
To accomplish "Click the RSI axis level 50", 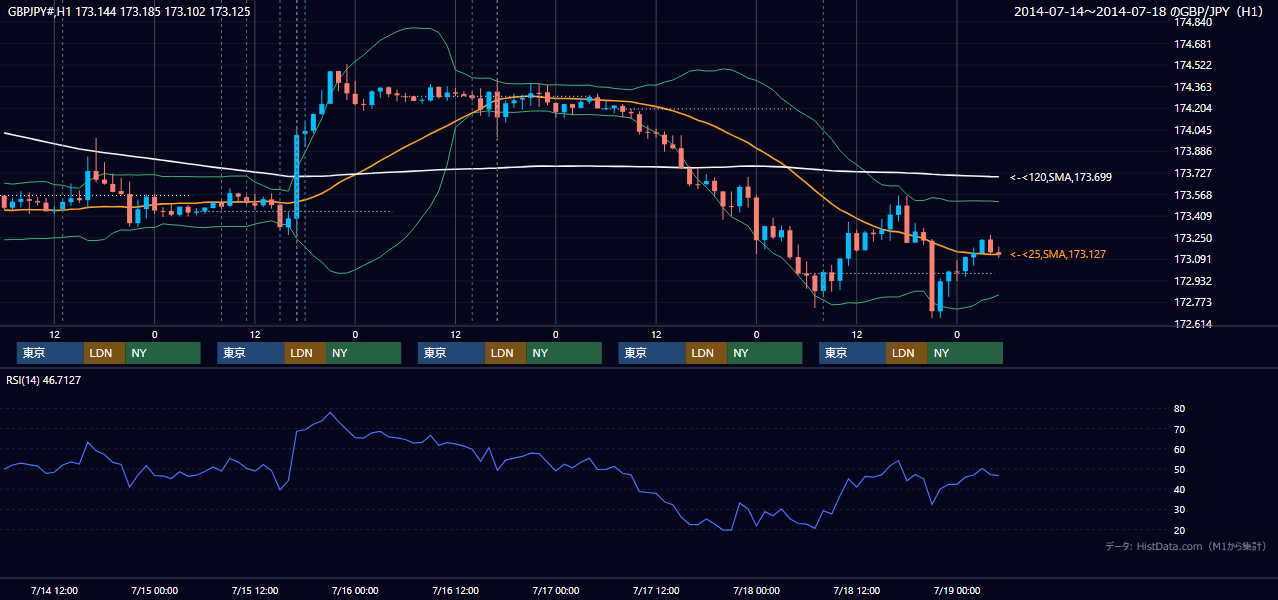I will pos(1180,470).
